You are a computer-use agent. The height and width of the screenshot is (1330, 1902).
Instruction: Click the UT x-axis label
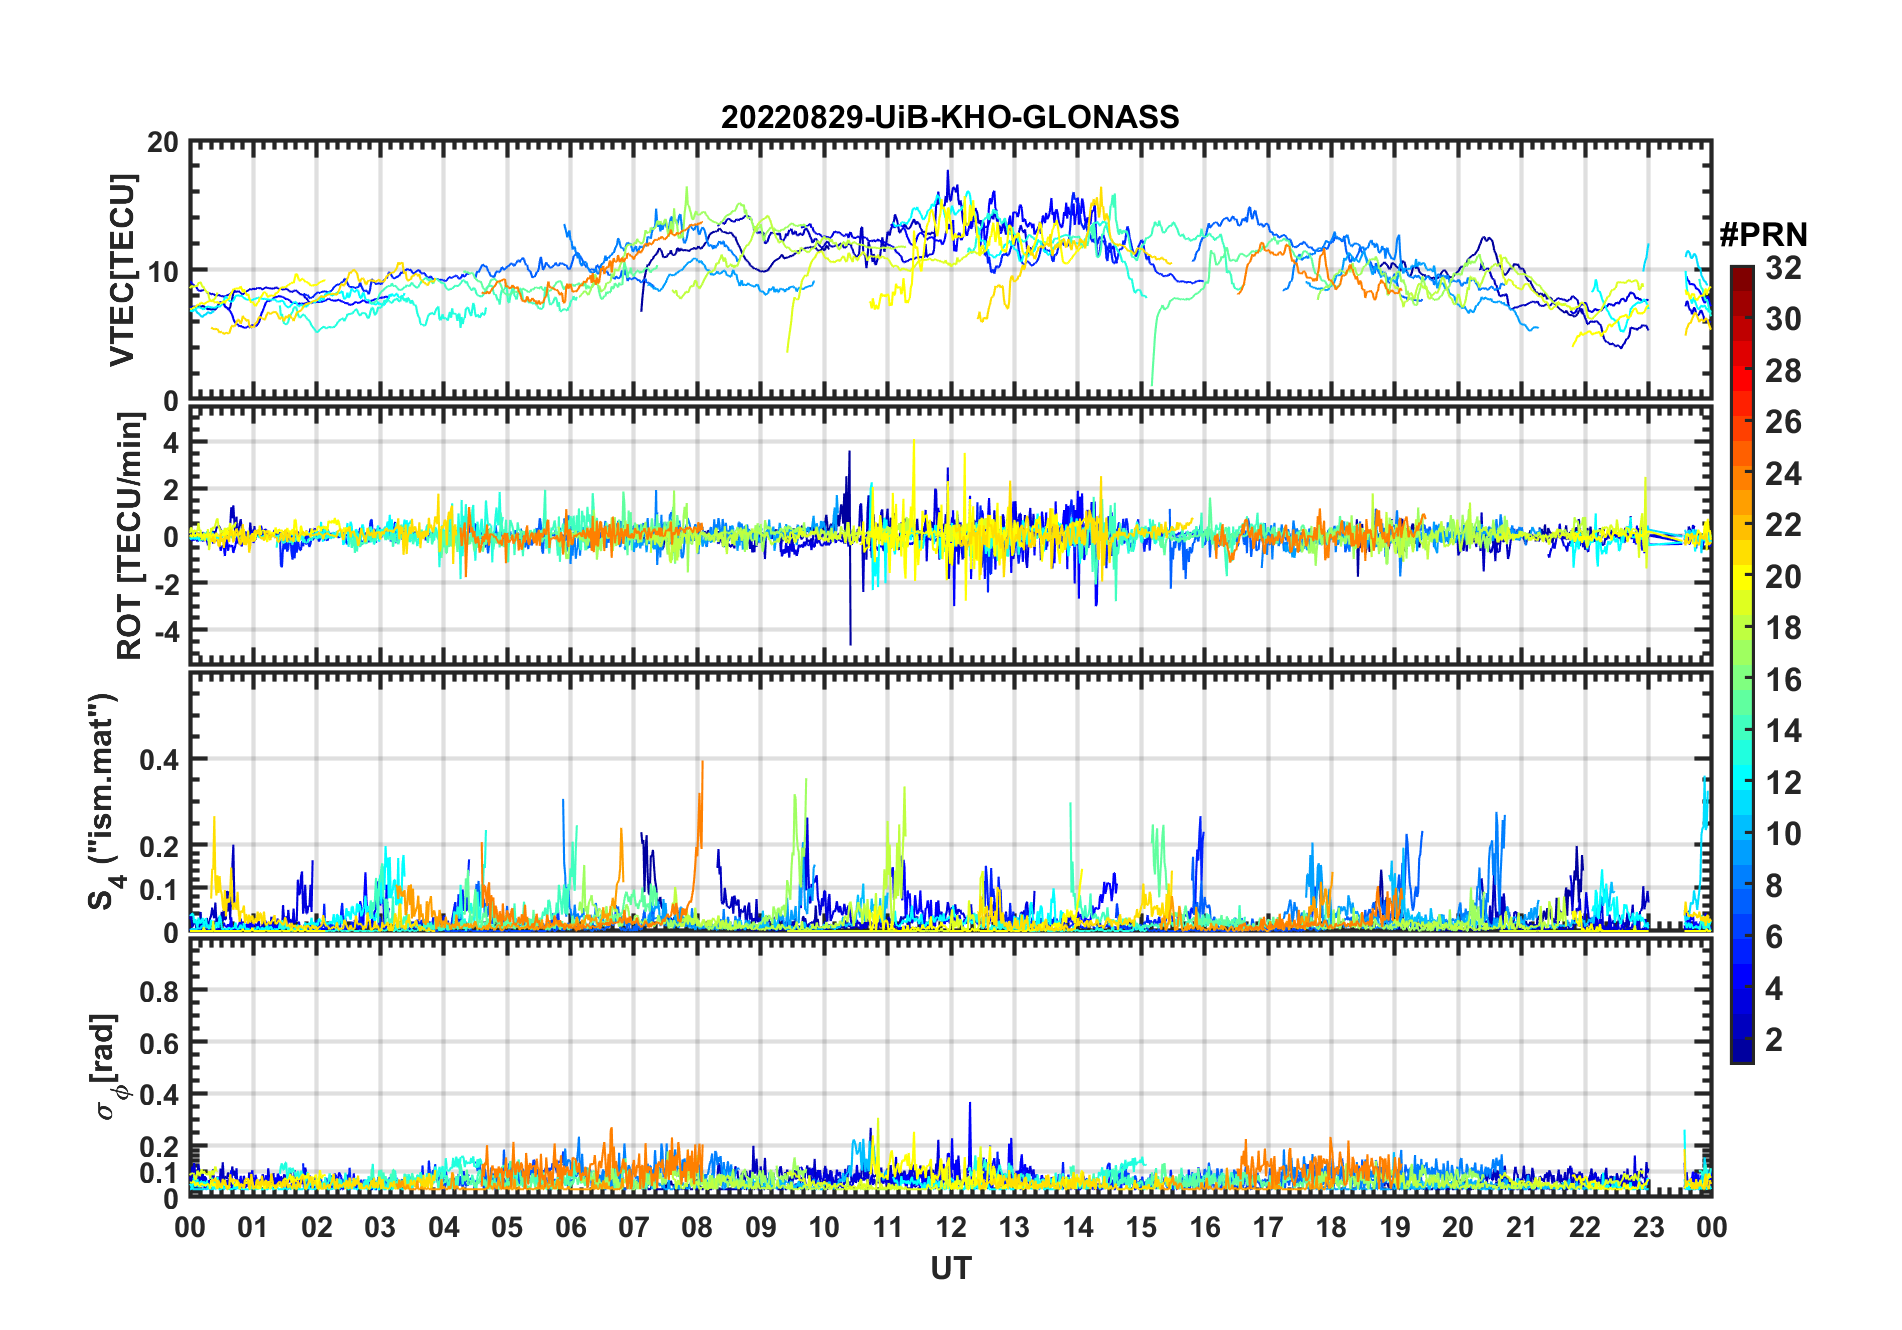click(x=951, y=1268)
